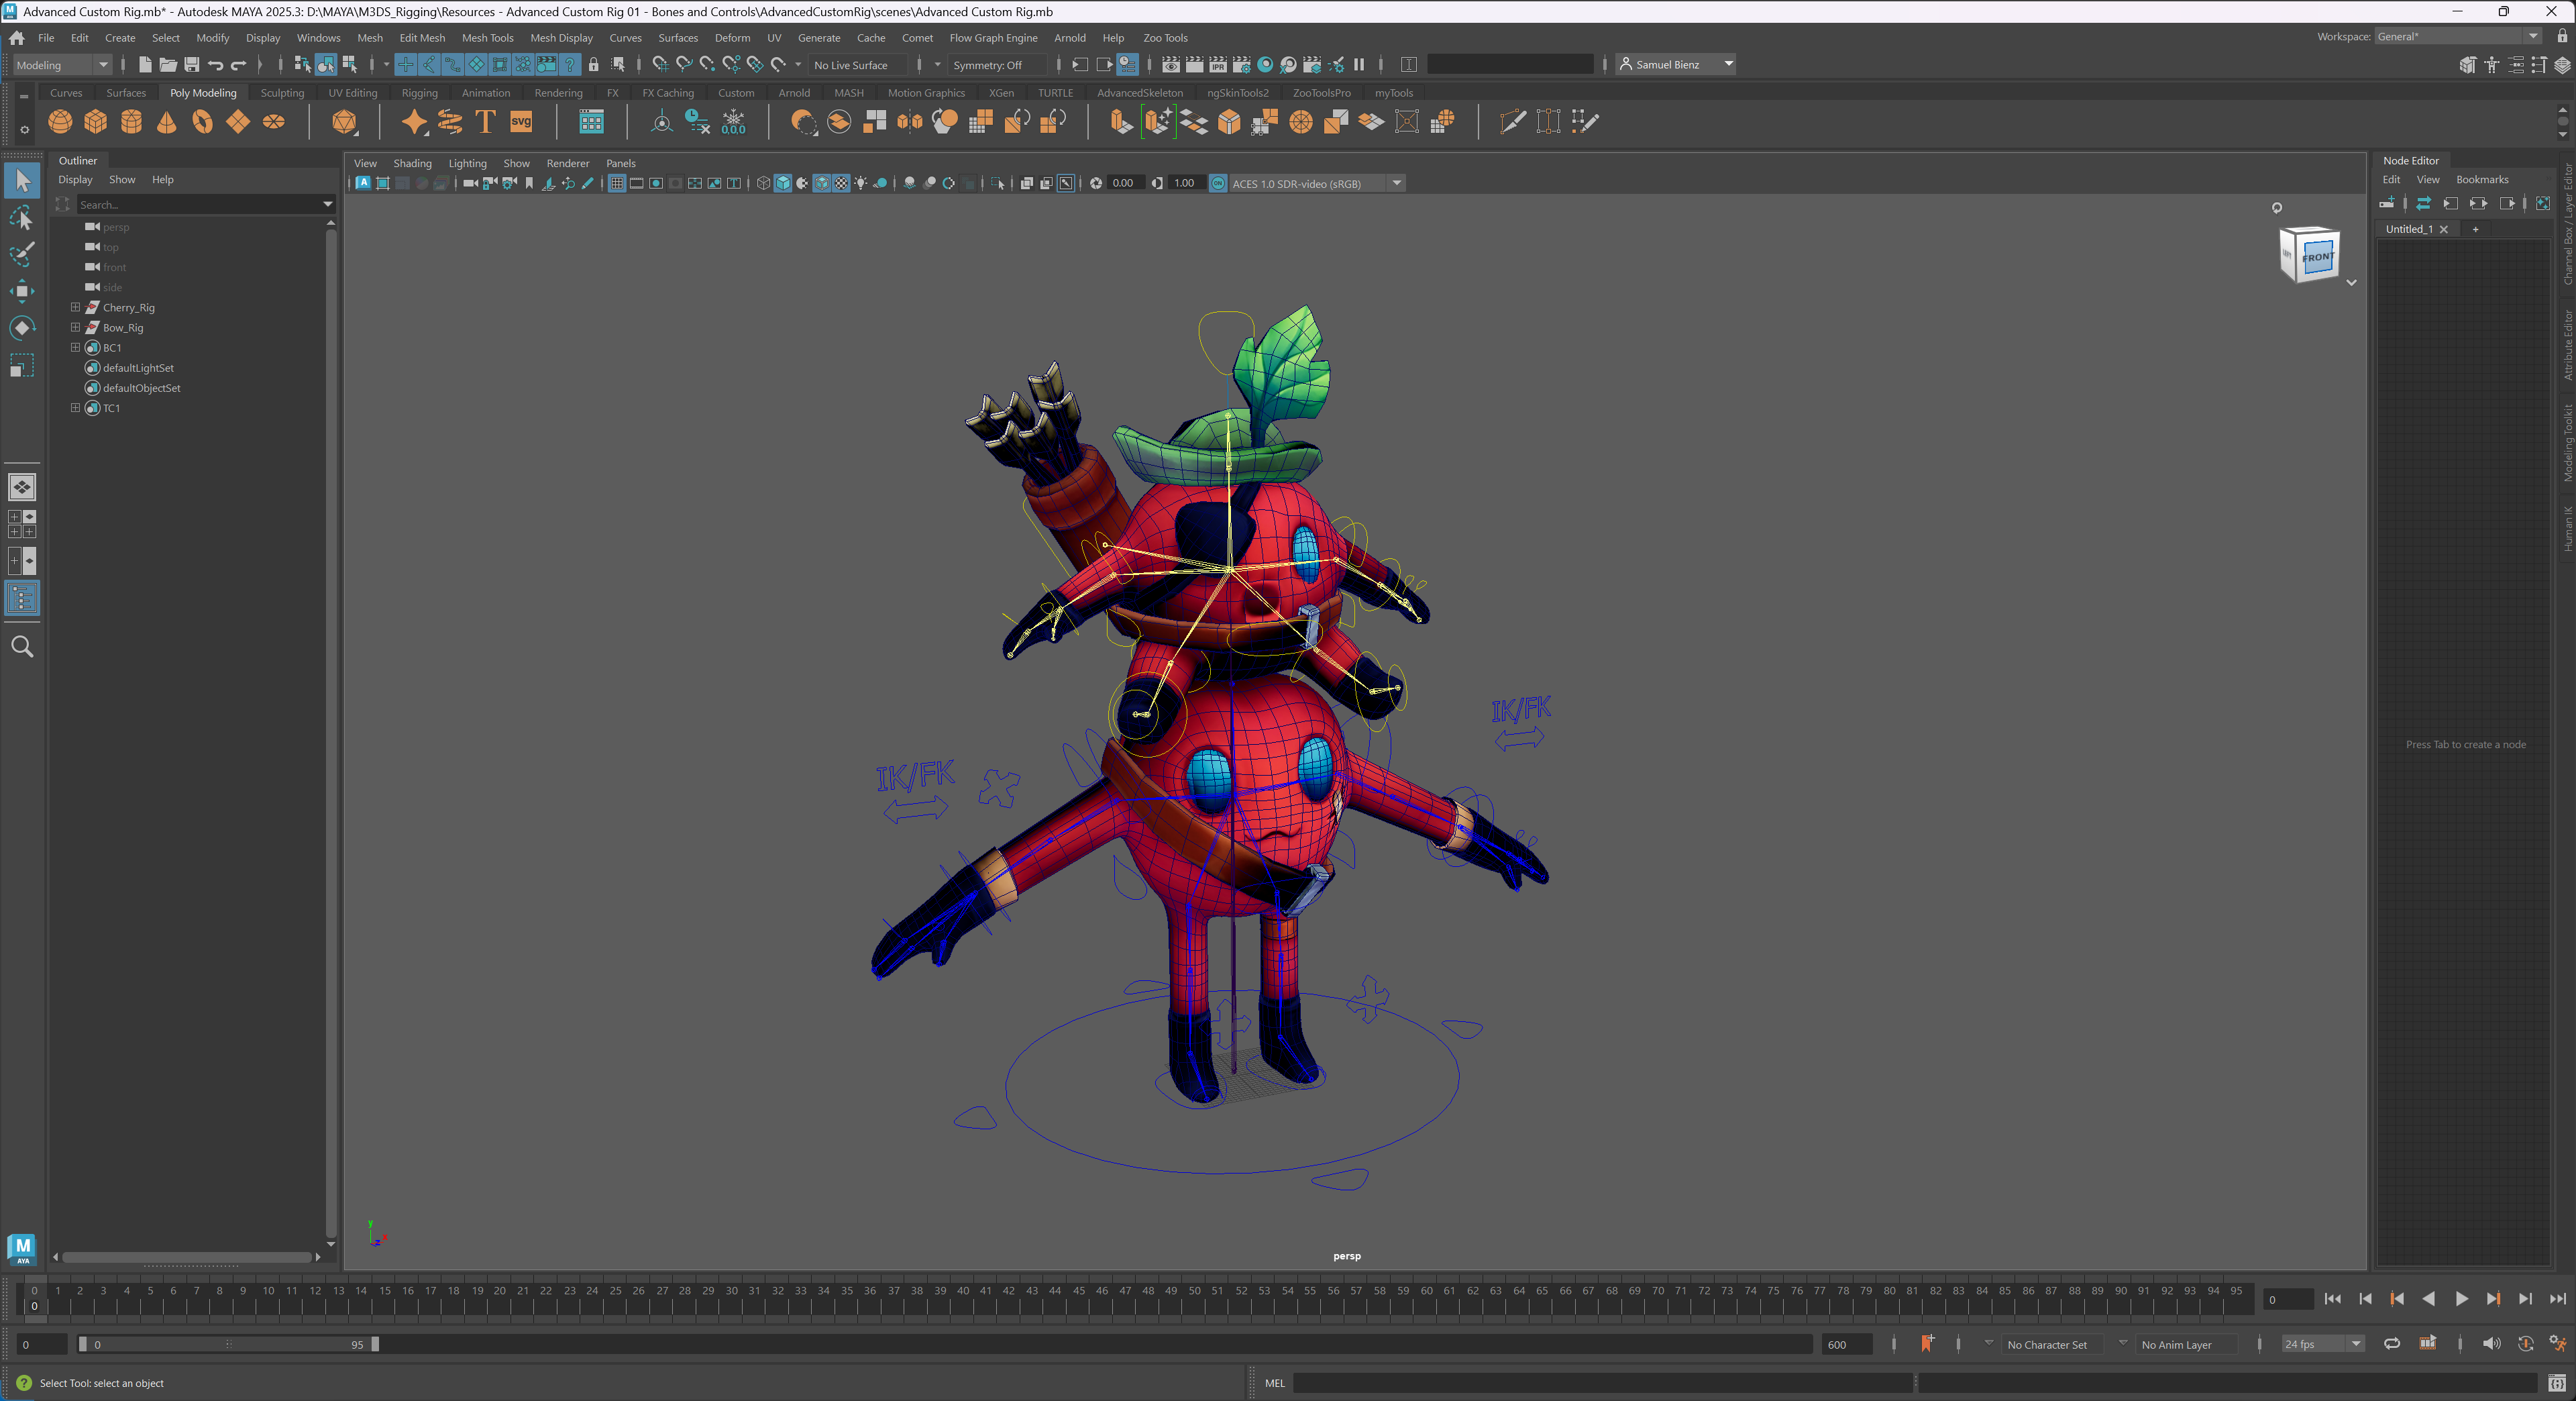Create a polygon cube from the shelf
This screenshot has width=2576, height=1401.
click(x=96, y=122)
